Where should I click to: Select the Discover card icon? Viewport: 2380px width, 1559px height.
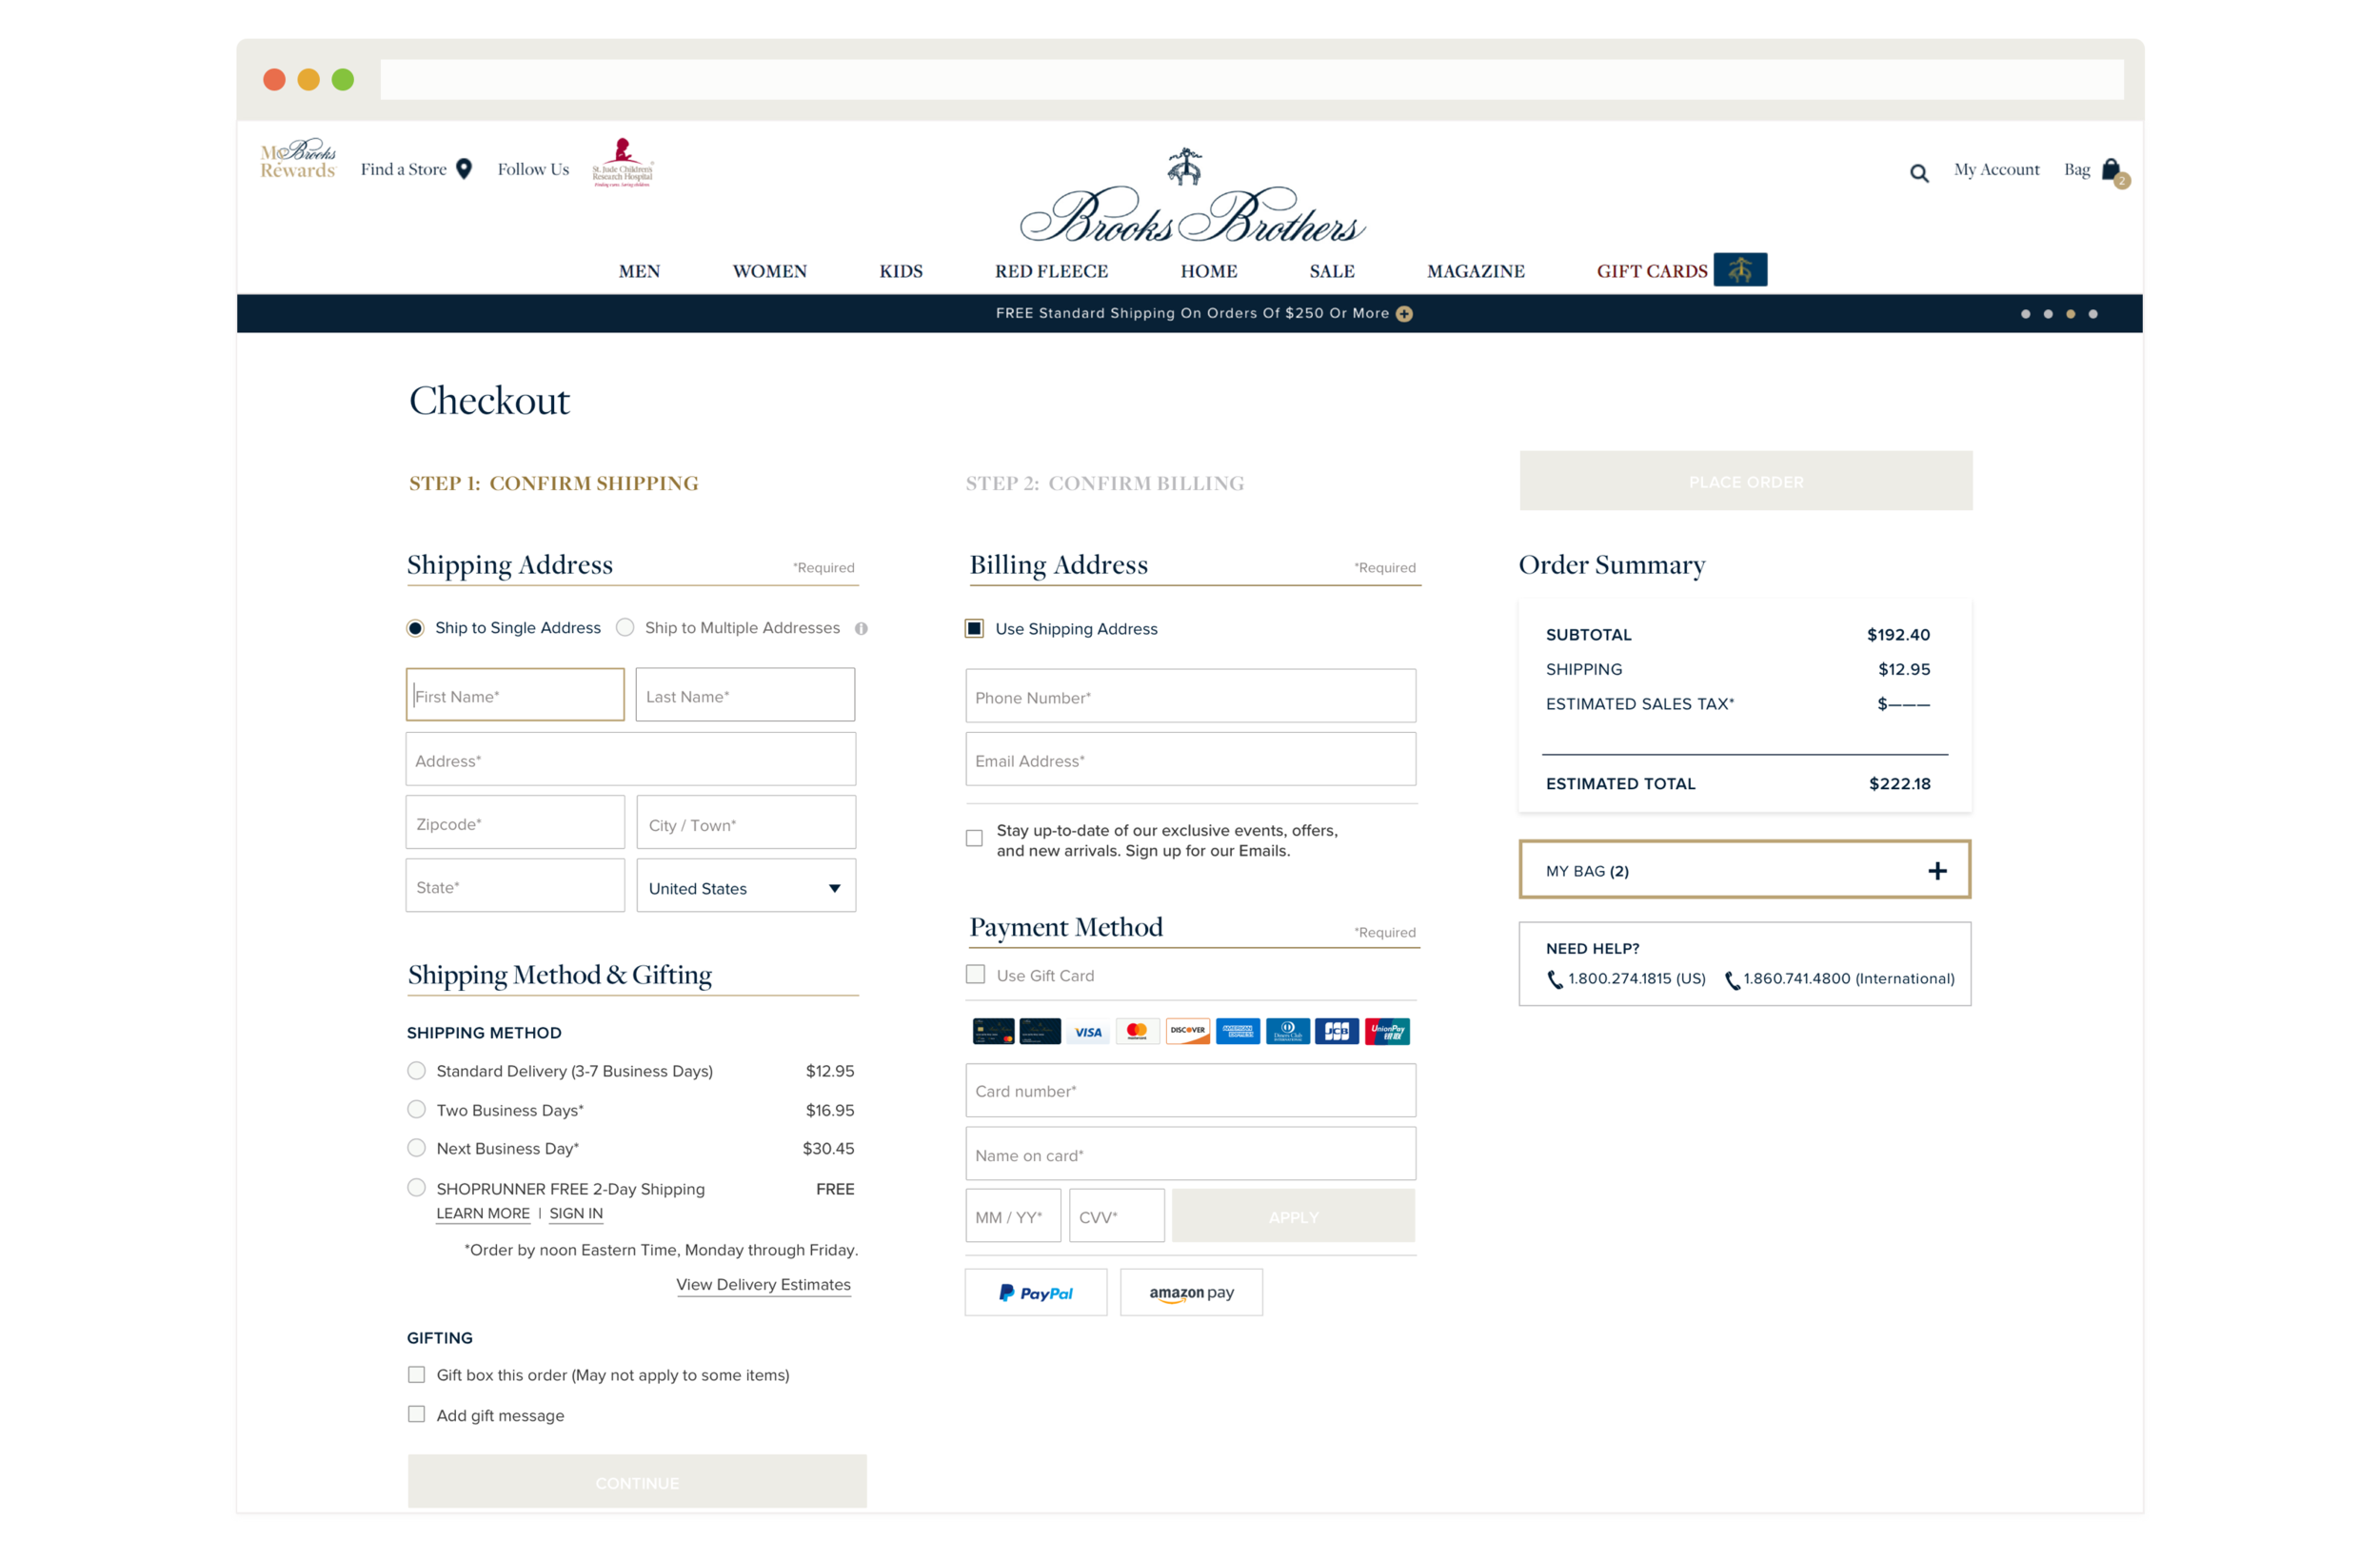coord(1187,1032)
